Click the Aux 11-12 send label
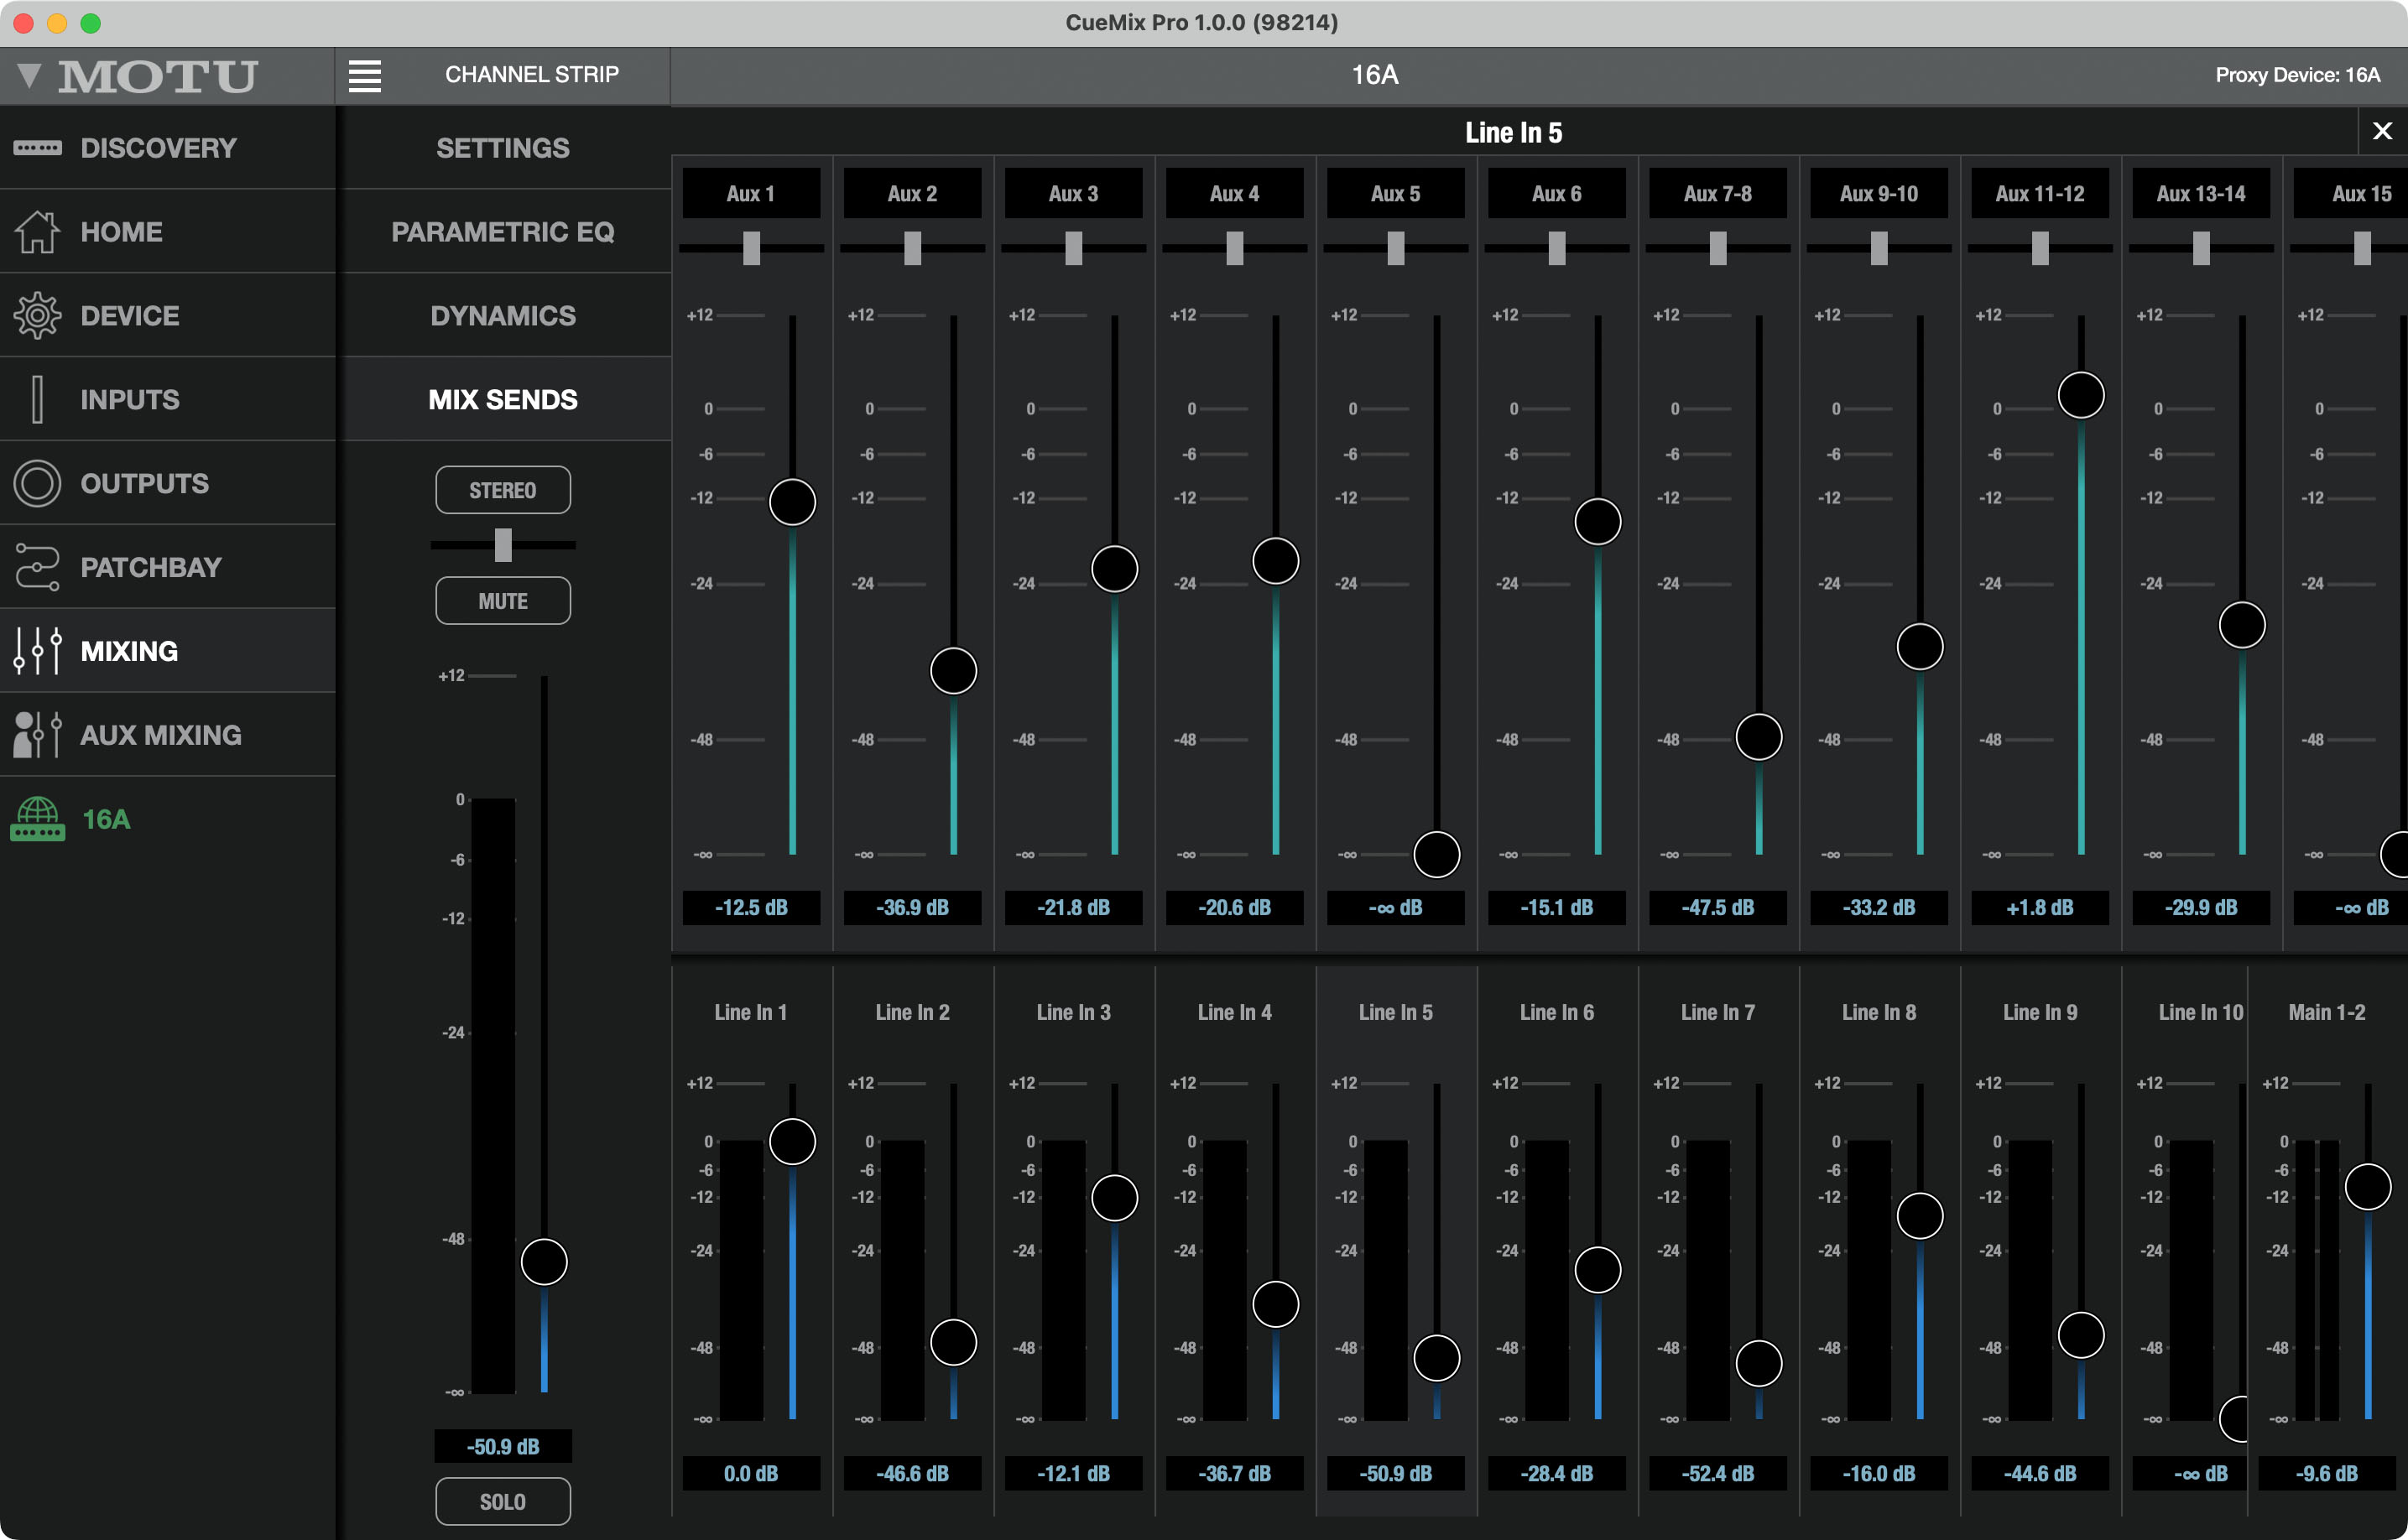 coord(2040,194)
